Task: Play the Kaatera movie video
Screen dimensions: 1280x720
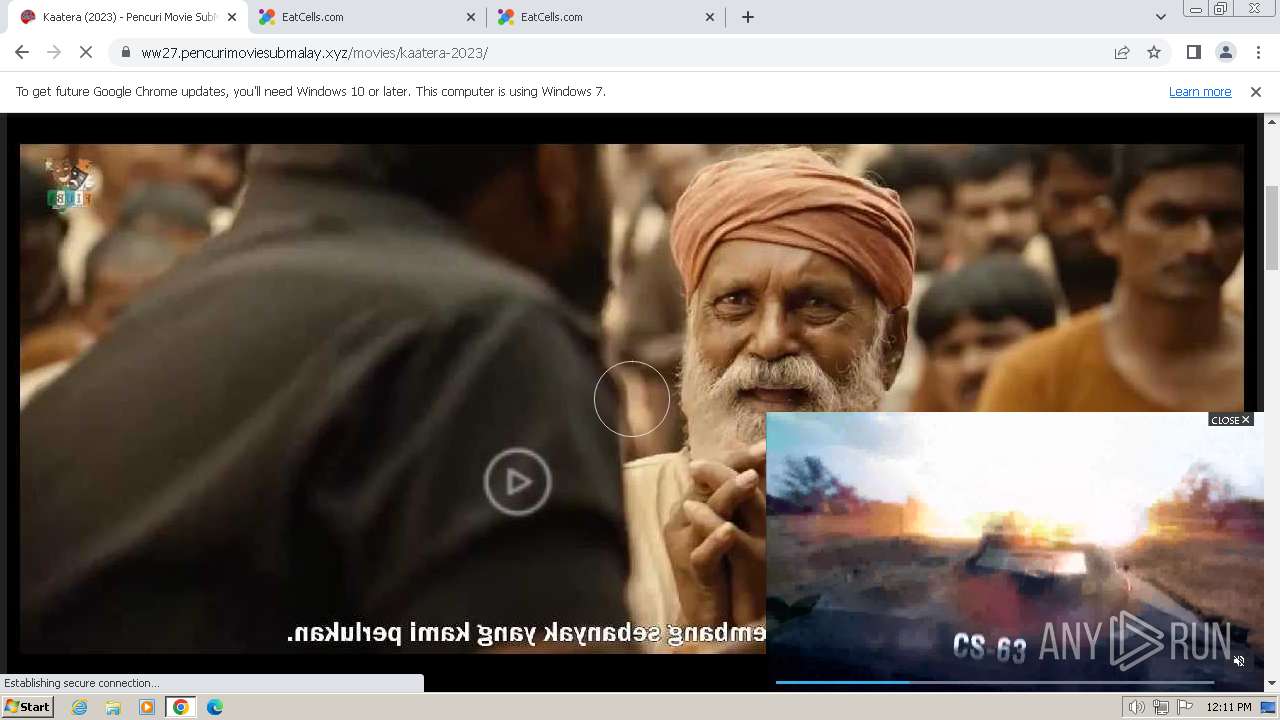Action: (x=517, y=482)
